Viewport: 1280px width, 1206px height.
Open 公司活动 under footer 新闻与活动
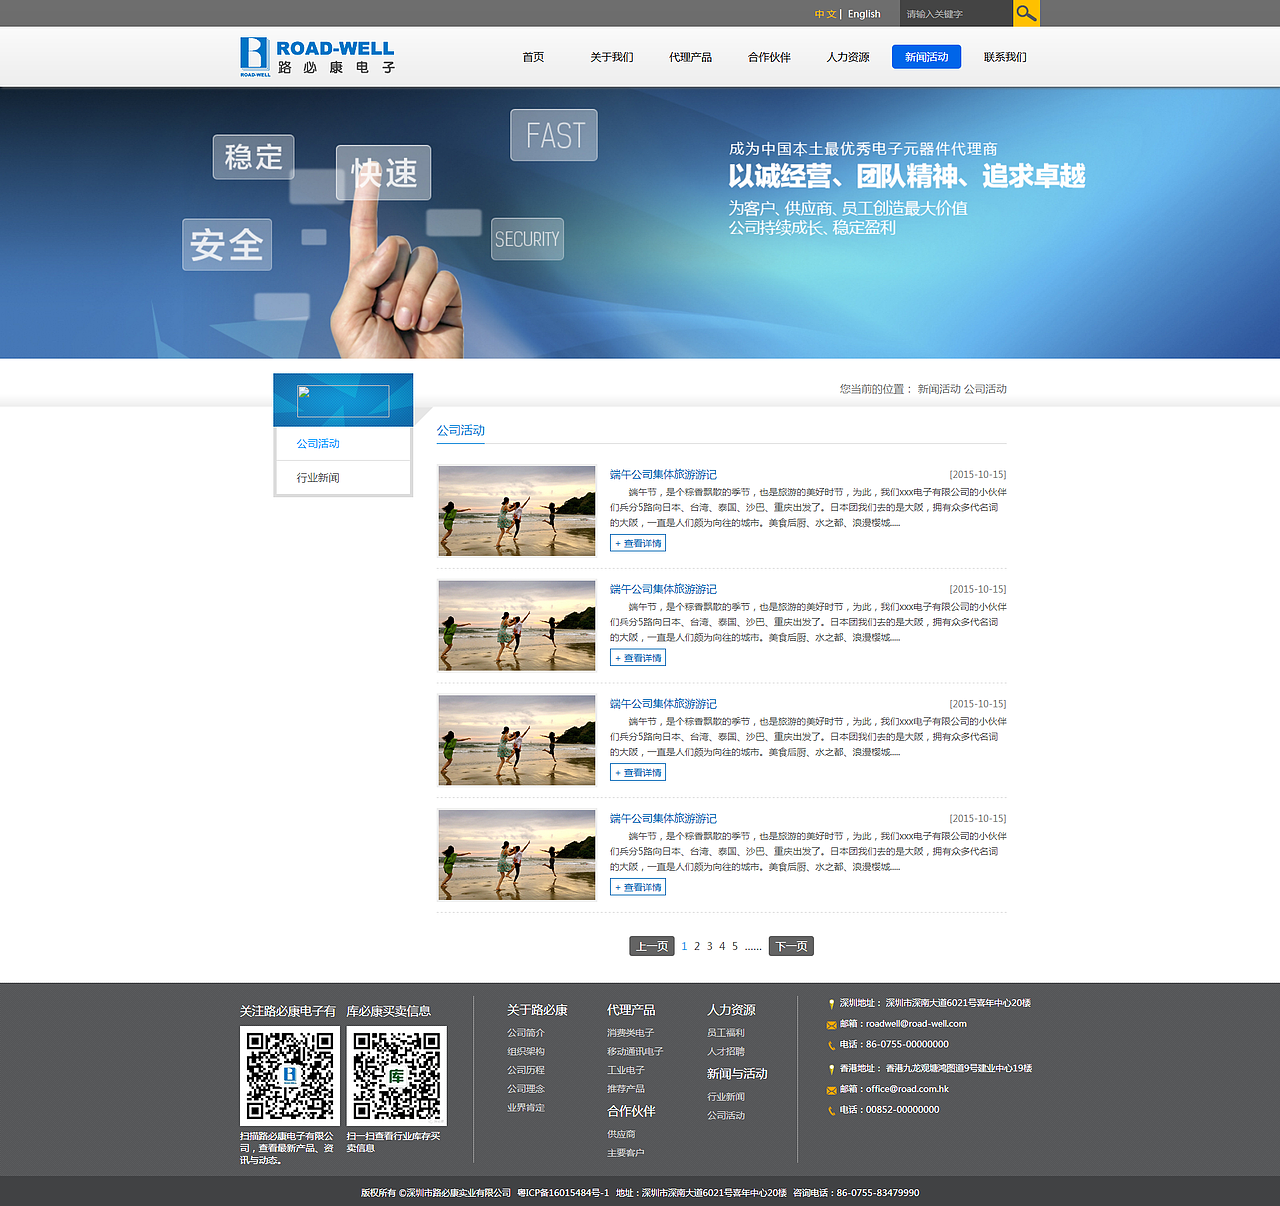(x=726, y=1116)
